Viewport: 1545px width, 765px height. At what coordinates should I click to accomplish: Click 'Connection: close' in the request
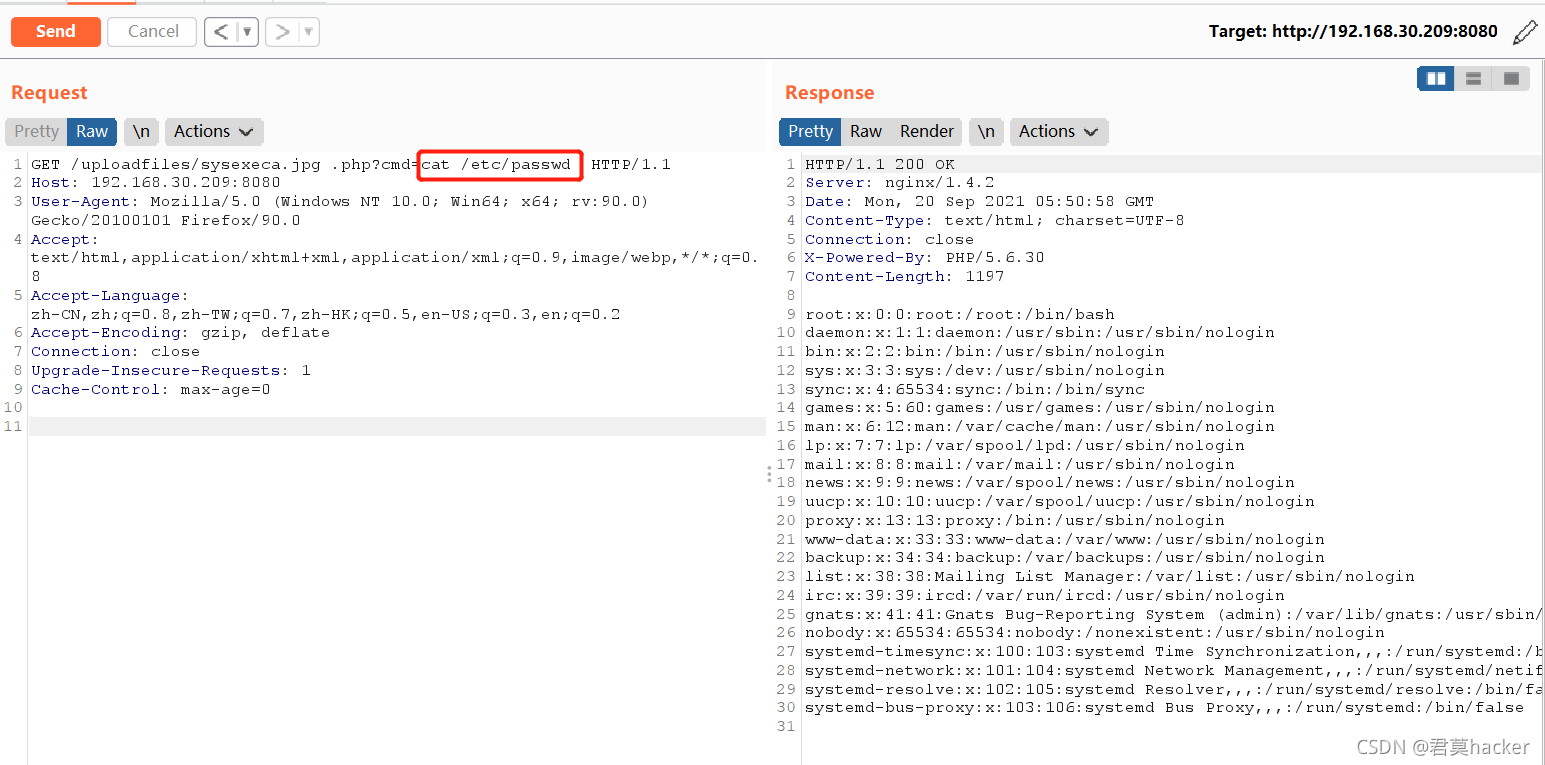[116, 352]
